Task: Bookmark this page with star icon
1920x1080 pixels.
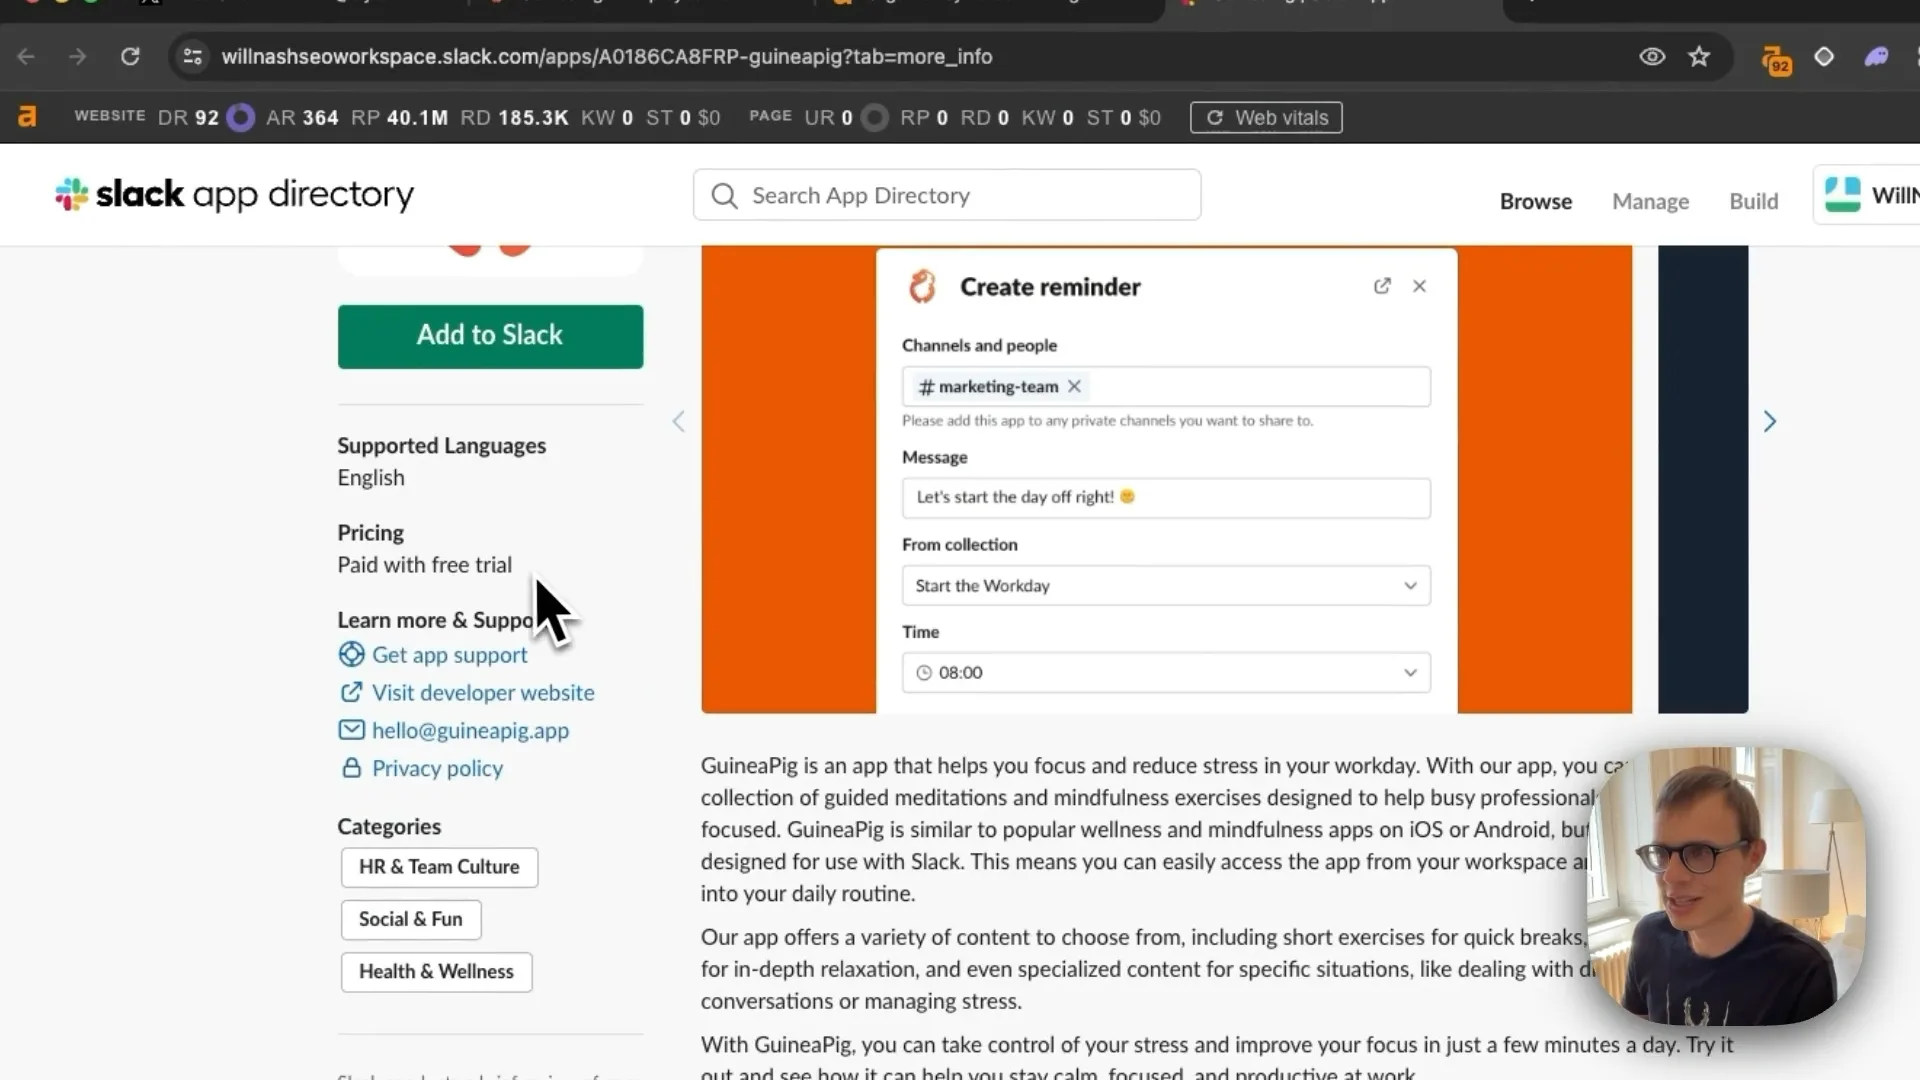Action: point(1699,57)
